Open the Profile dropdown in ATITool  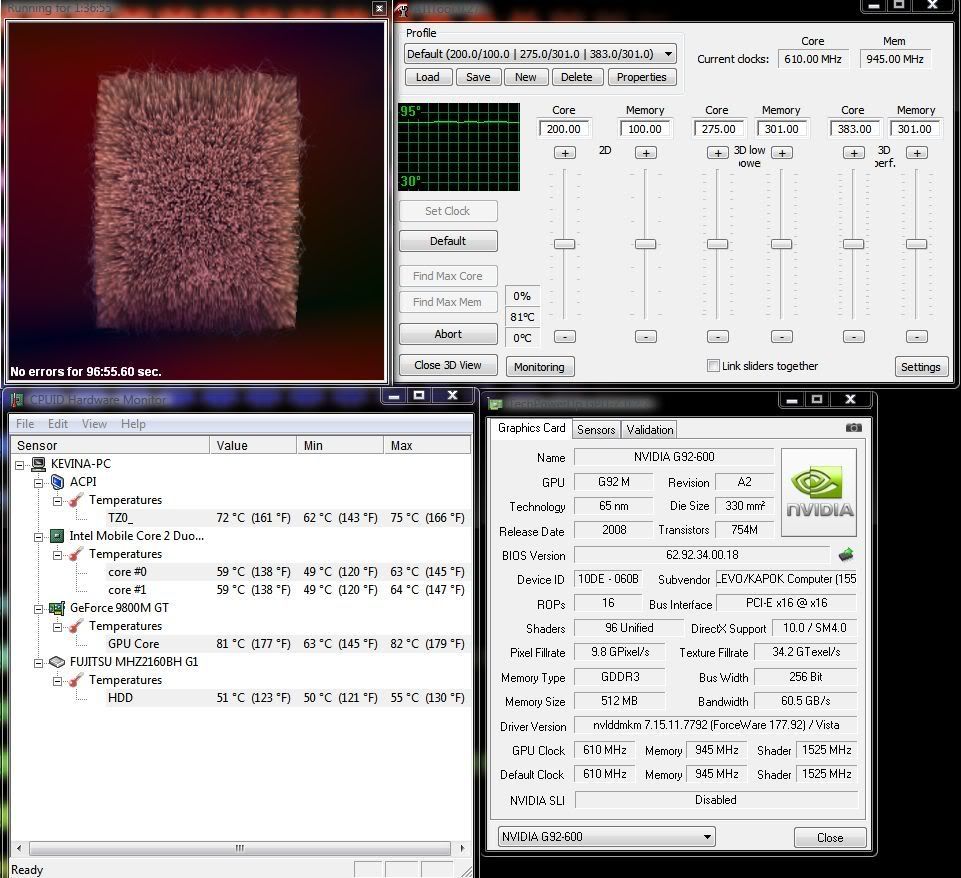pos(669,54)
